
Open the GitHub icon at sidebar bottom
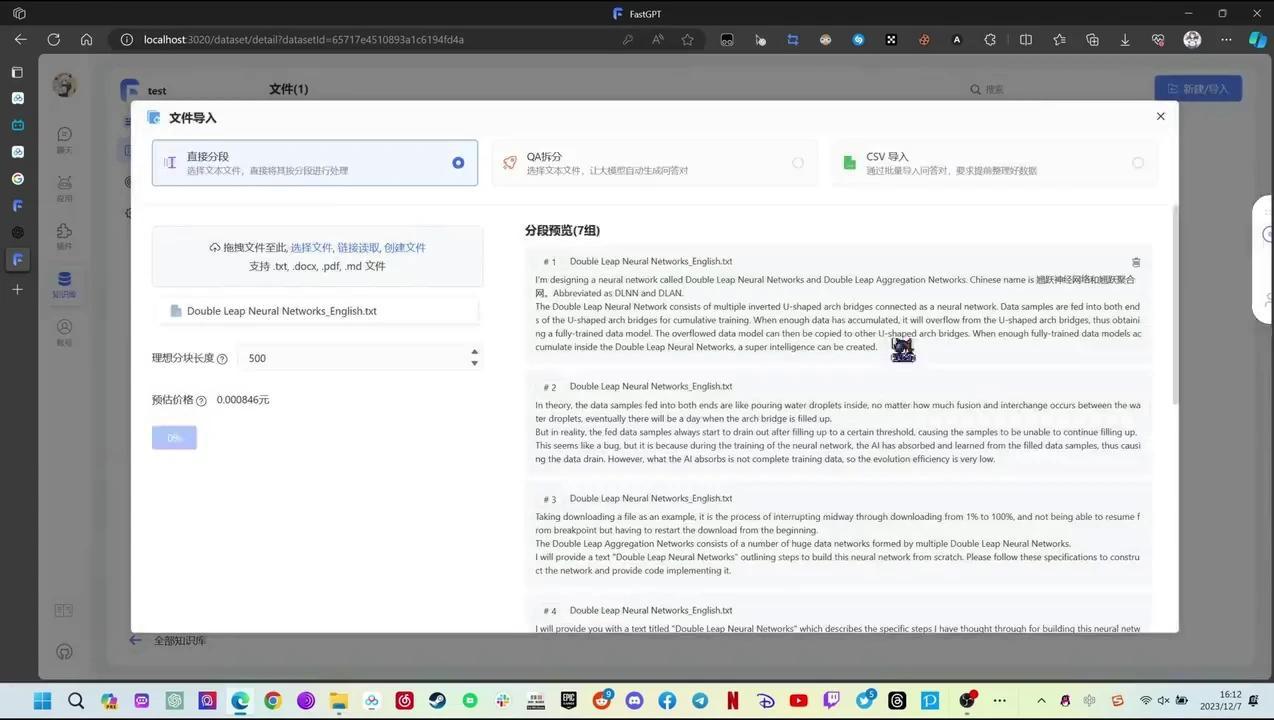click(64, 652)
